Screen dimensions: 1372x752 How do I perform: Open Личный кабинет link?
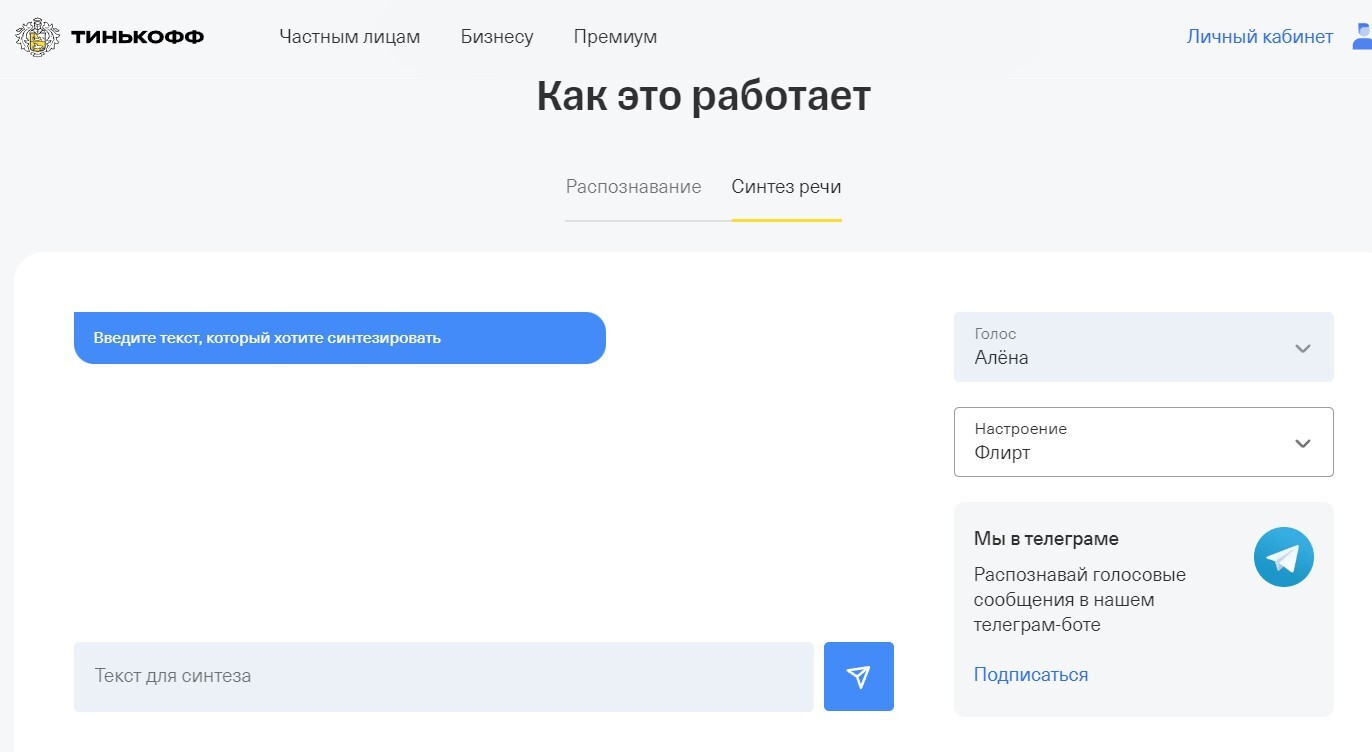1259,37
